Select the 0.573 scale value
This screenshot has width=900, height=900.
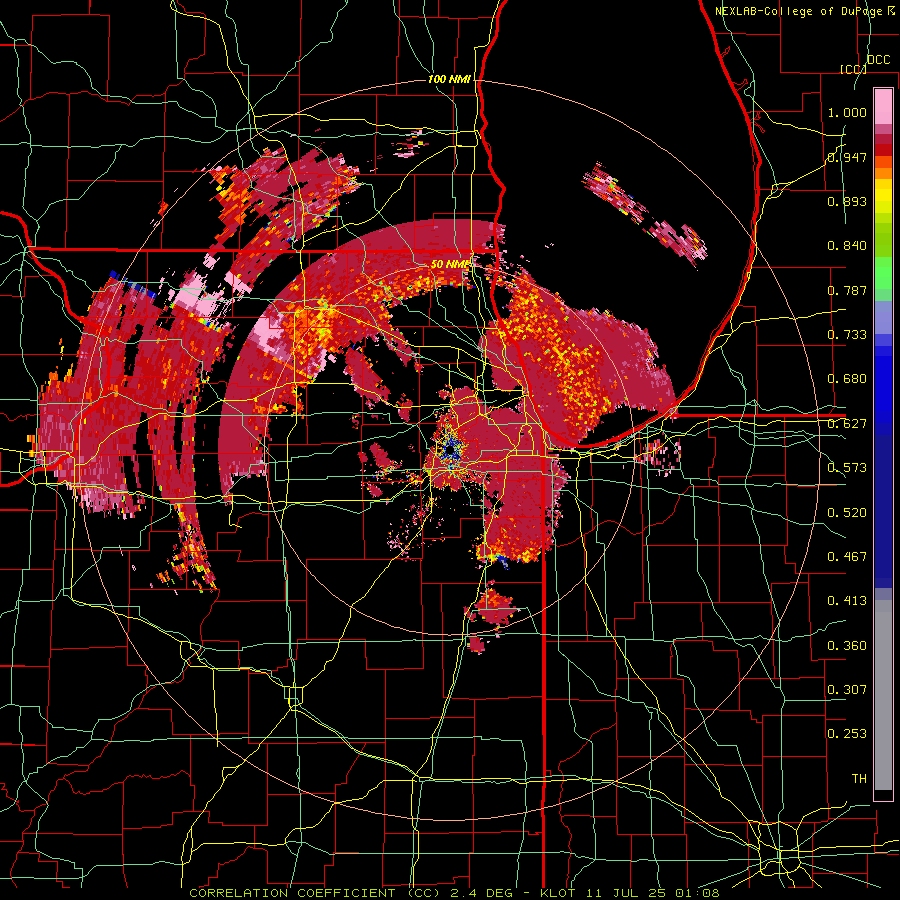[847, 468]
